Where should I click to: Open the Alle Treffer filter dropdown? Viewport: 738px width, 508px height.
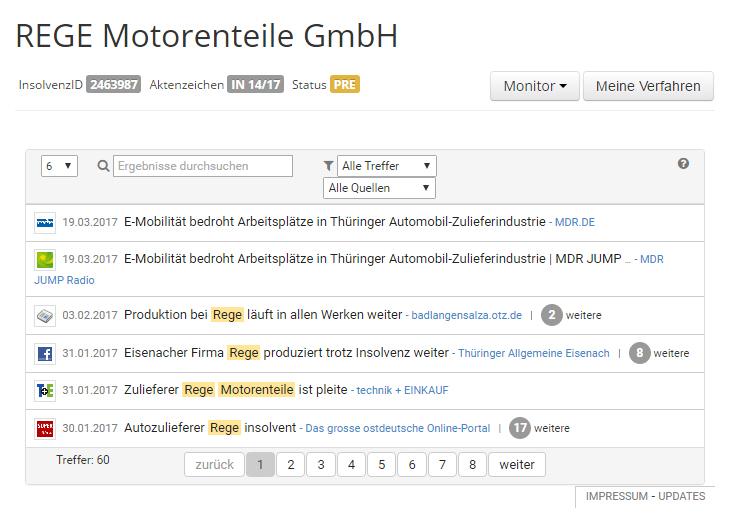(386, 166)
